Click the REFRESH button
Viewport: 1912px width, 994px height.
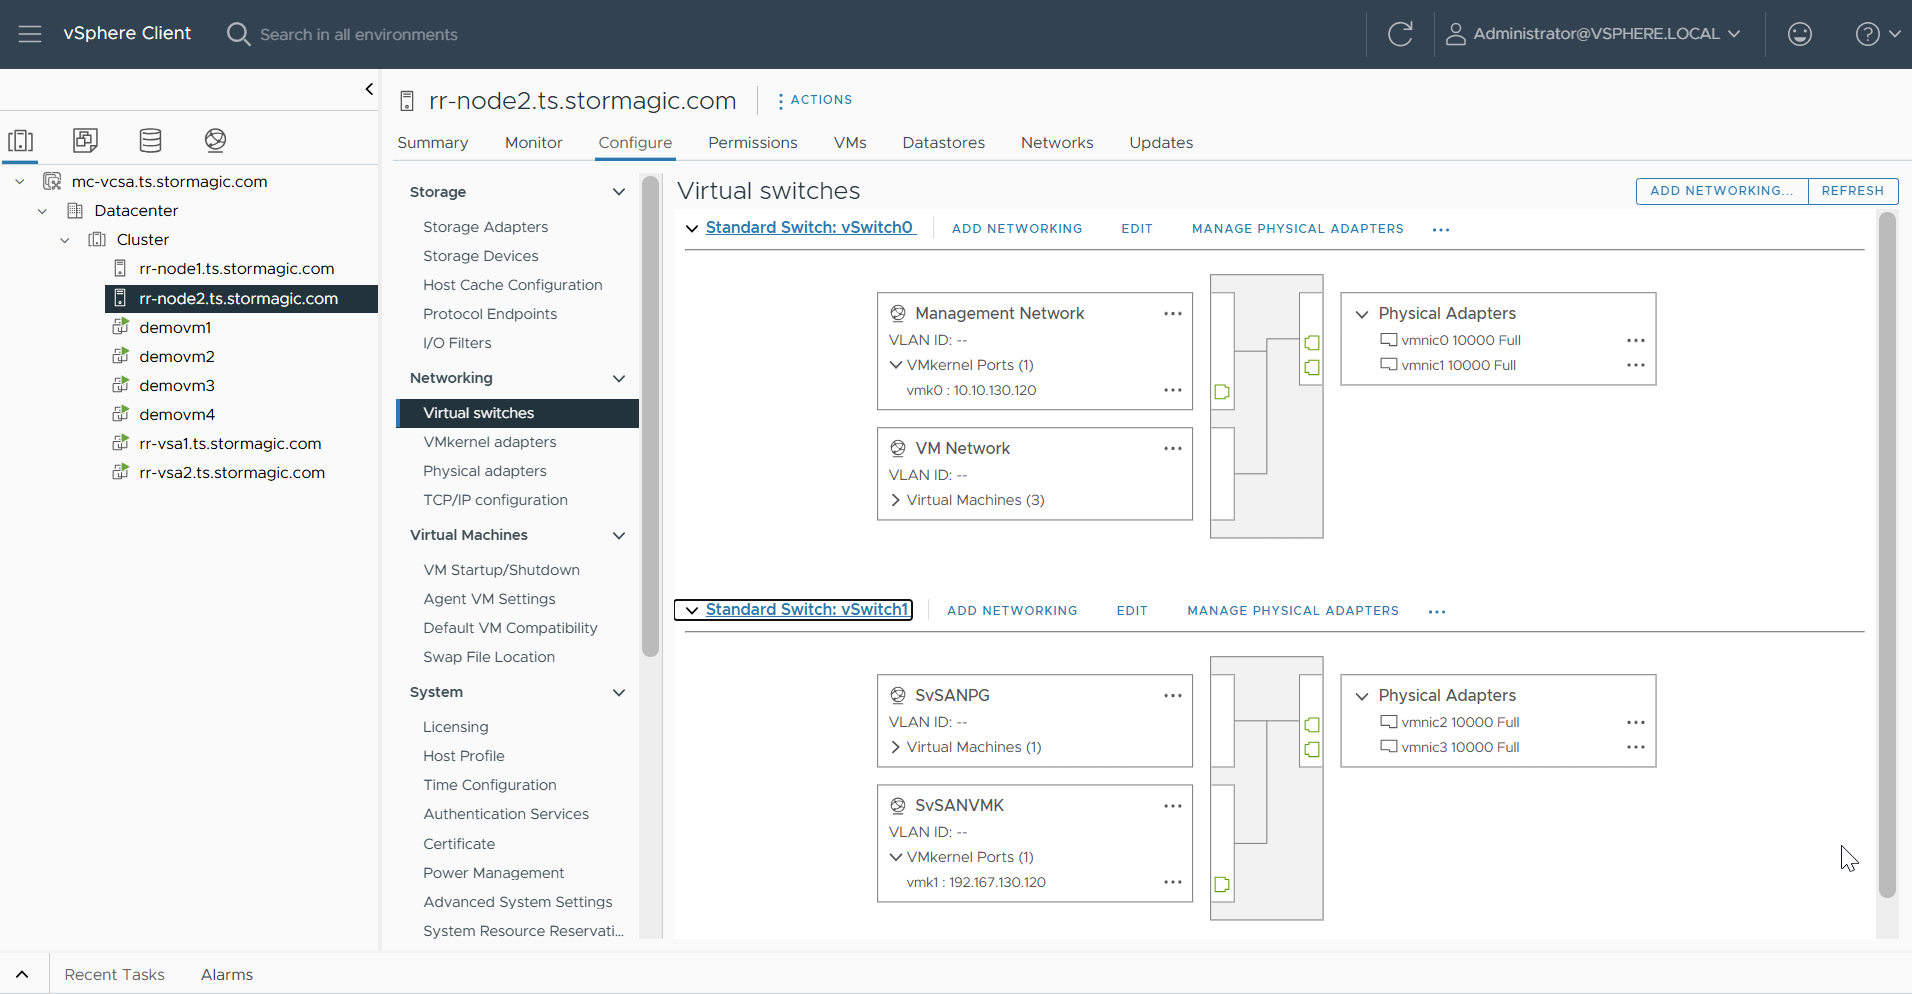click(1853, 191)
